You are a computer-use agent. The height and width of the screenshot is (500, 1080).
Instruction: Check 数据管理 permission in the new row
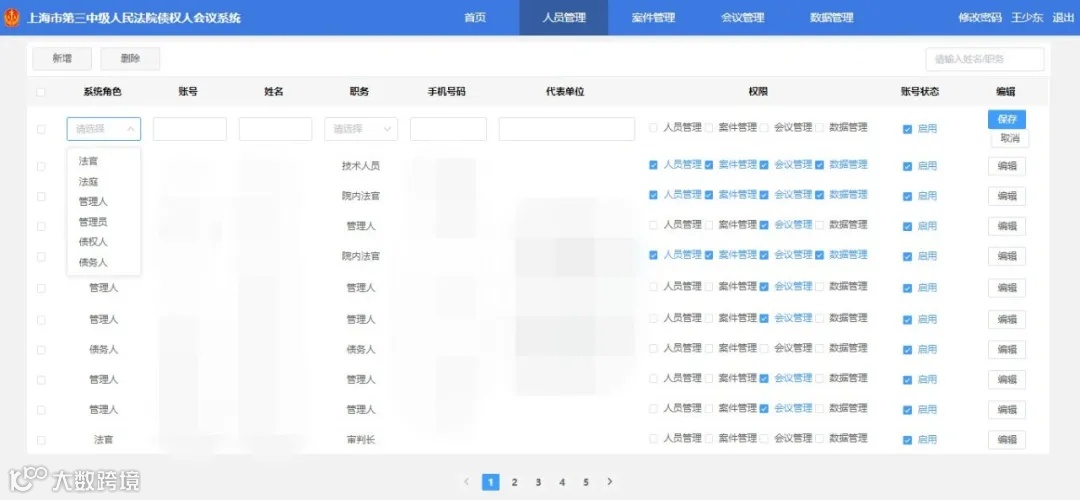pos(820,127)
